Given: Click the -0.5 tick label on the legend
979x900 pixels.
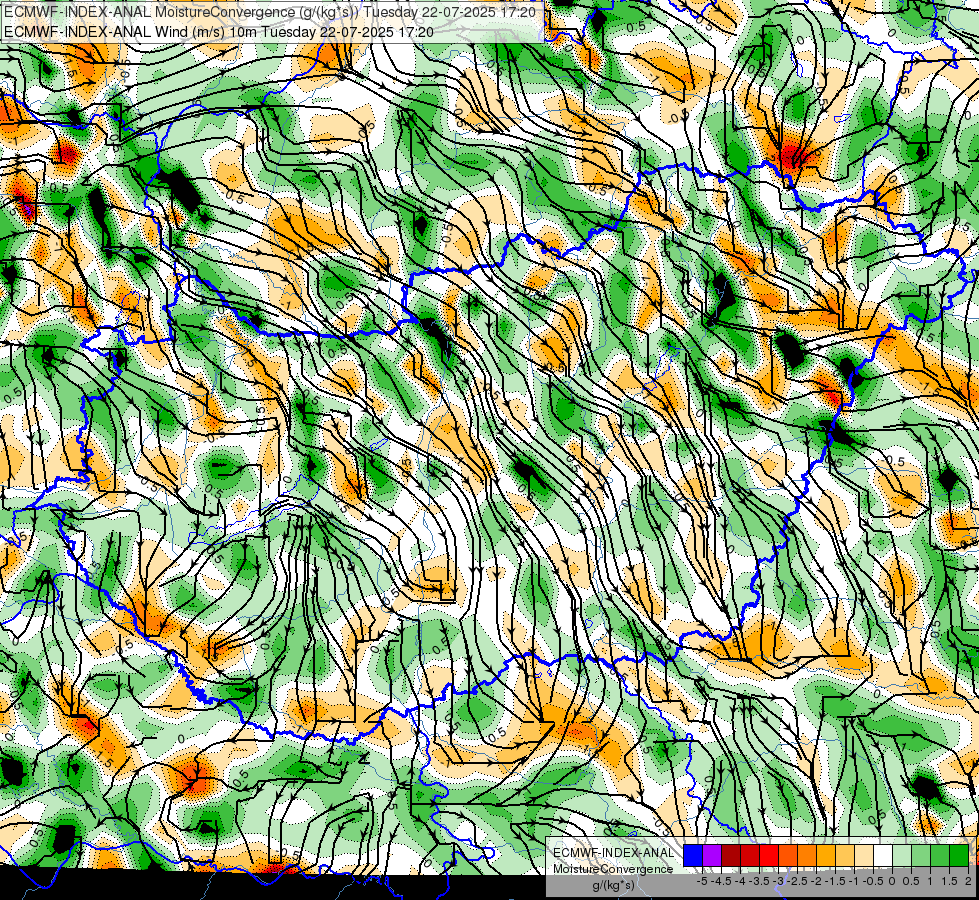Looking at the screenshot, I should tap(873, 881).
